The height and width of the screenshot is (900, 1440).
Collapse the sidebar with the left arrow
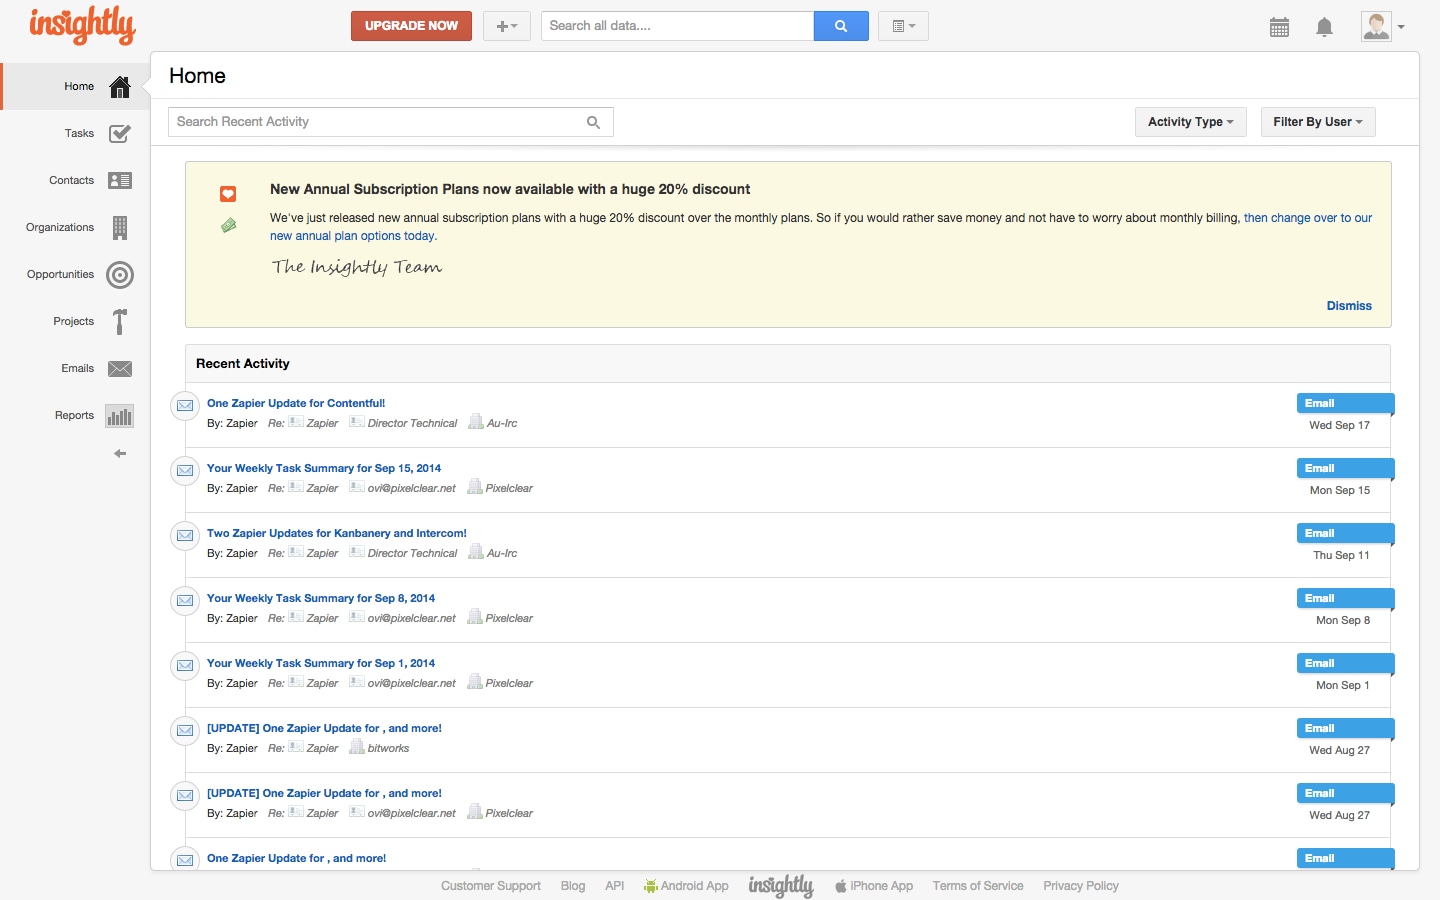click(120, 454)
